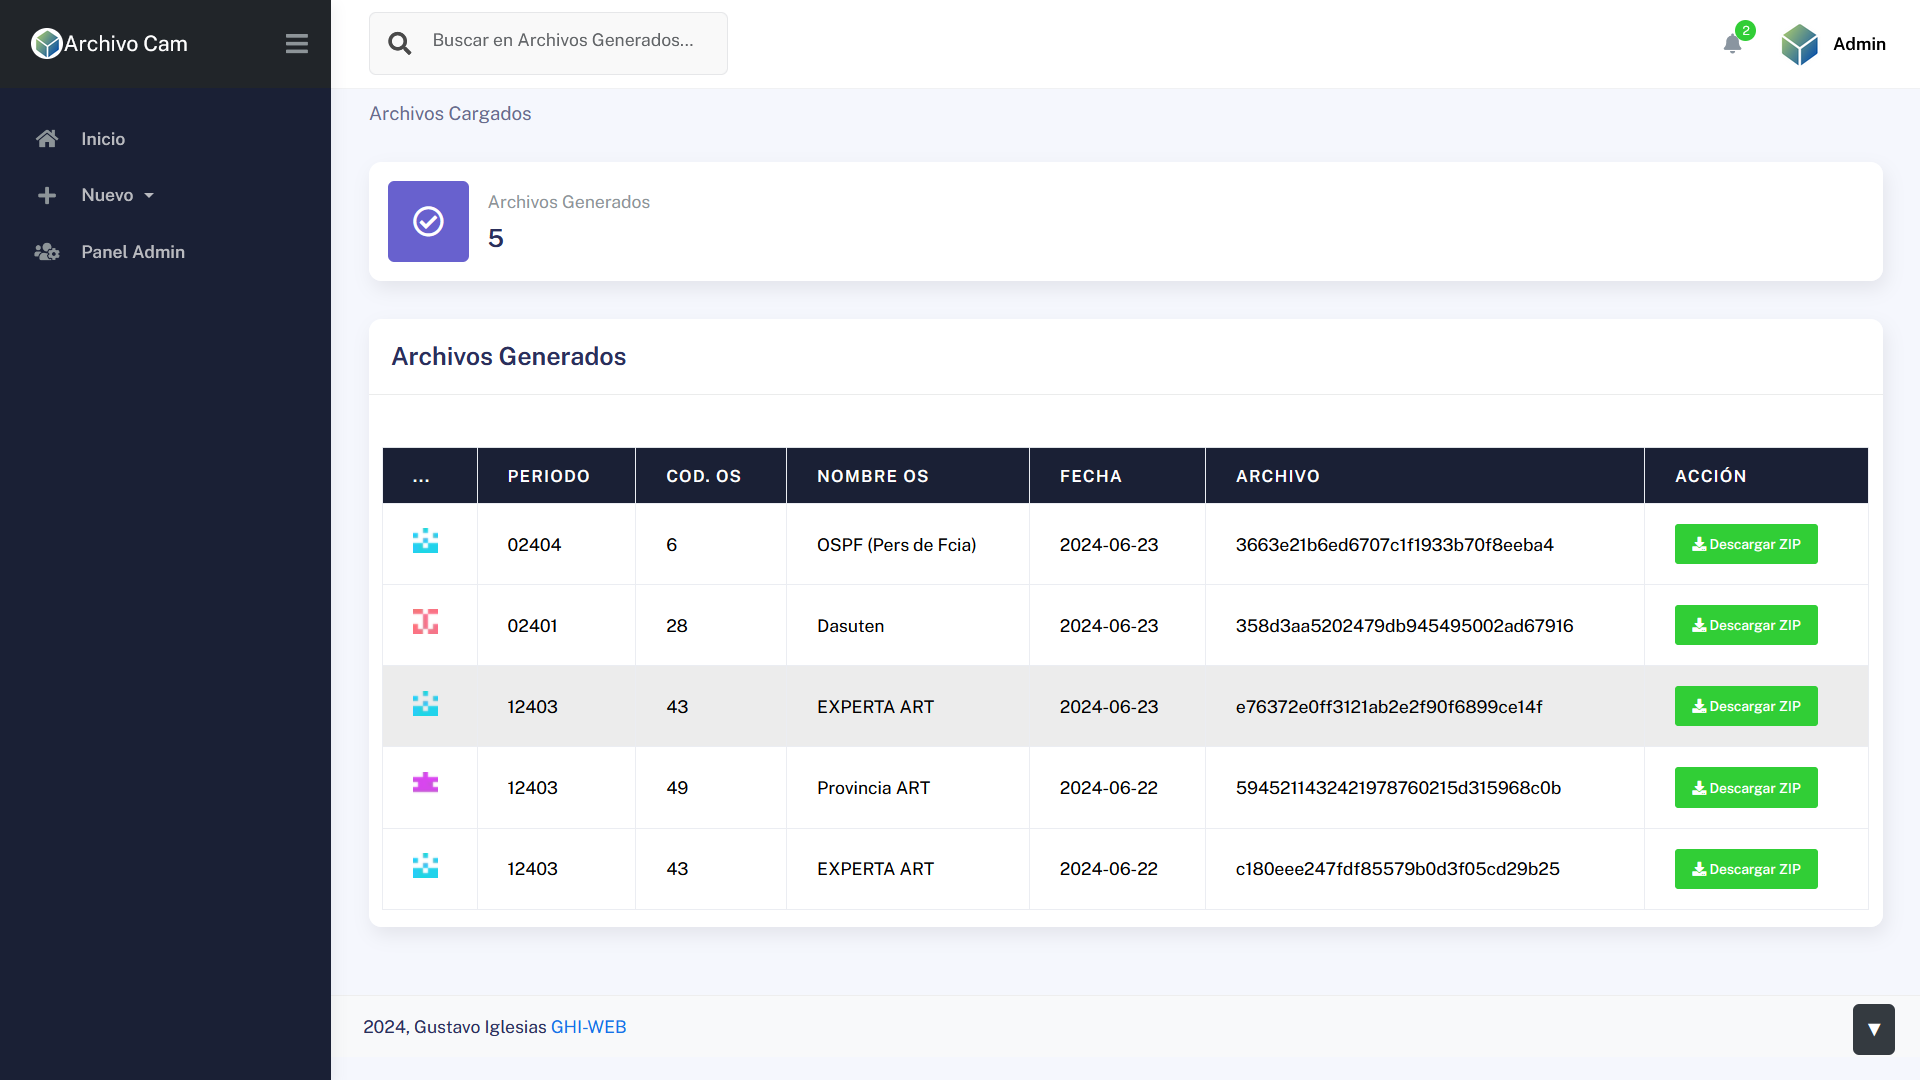1920x1080 pixels.
Task: Click file hash 3663e21b6ed6707c1f1933b70f8eeba4
Action: point(1394,545)
